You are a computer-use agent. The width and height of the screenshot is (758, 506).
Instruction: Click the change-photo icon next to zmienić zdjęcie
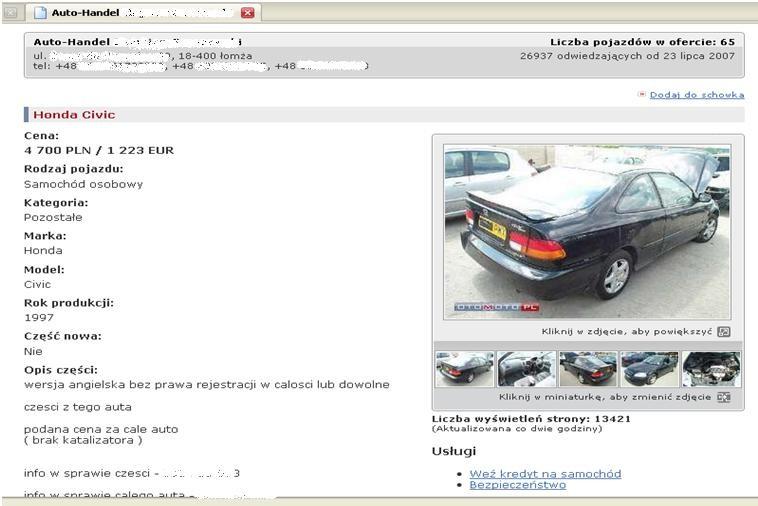[724, 397]
